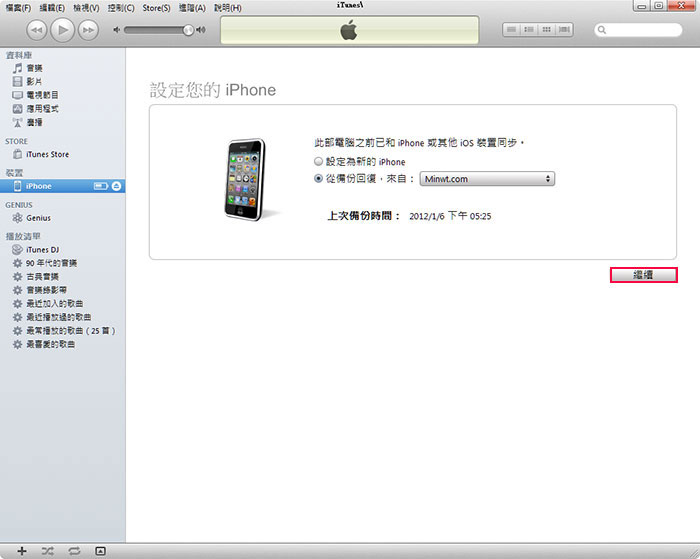Click the plus add playlist button
The image size is (700, 559).
pyautogui.click(x=22, y=551)
